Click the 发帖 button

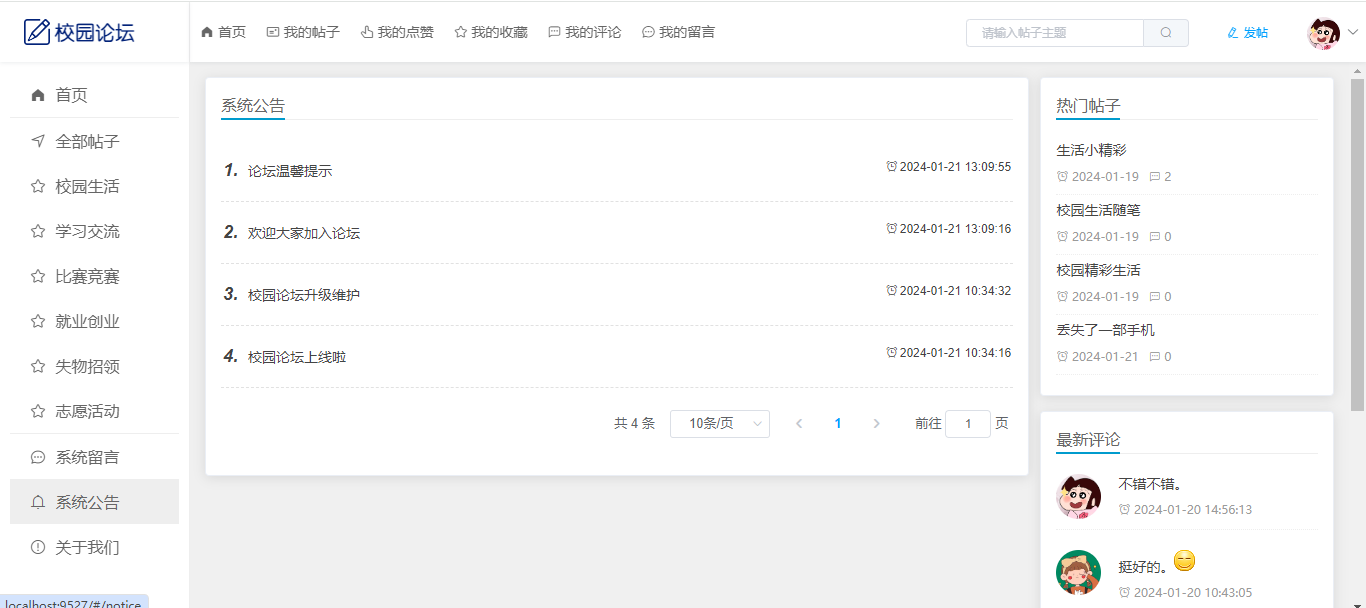1247,33
